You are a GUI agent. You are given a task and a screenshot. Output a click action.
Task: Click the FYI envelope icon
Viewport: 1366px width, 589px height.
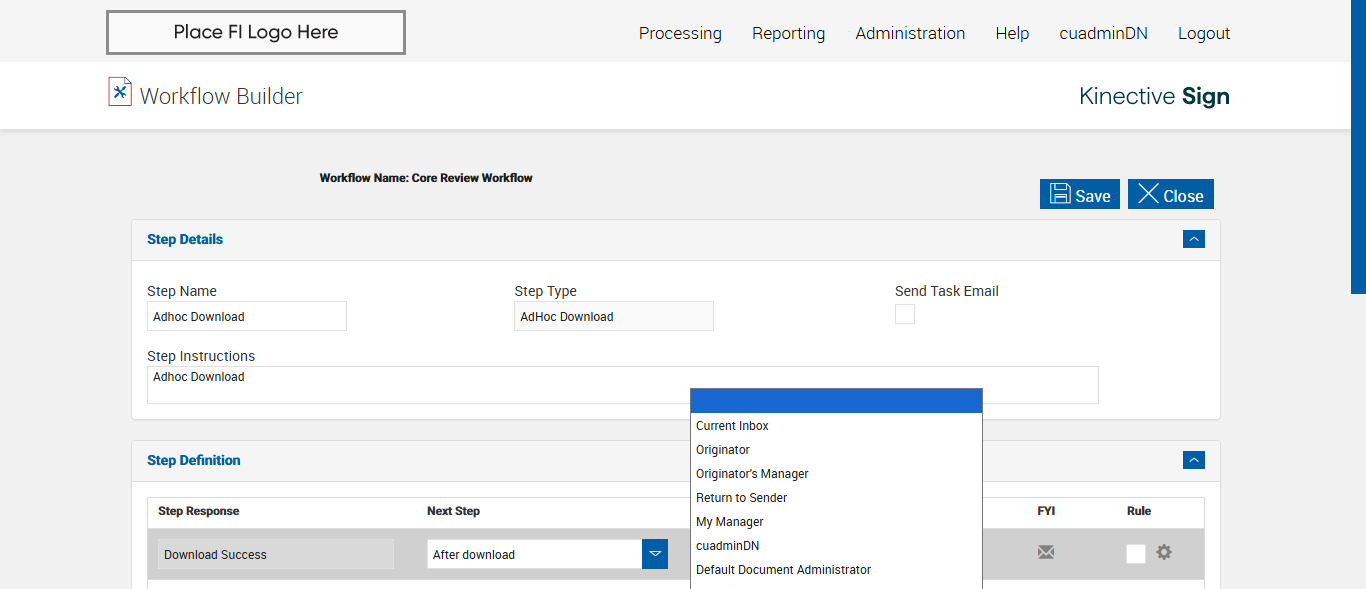tap(1046, 552)
